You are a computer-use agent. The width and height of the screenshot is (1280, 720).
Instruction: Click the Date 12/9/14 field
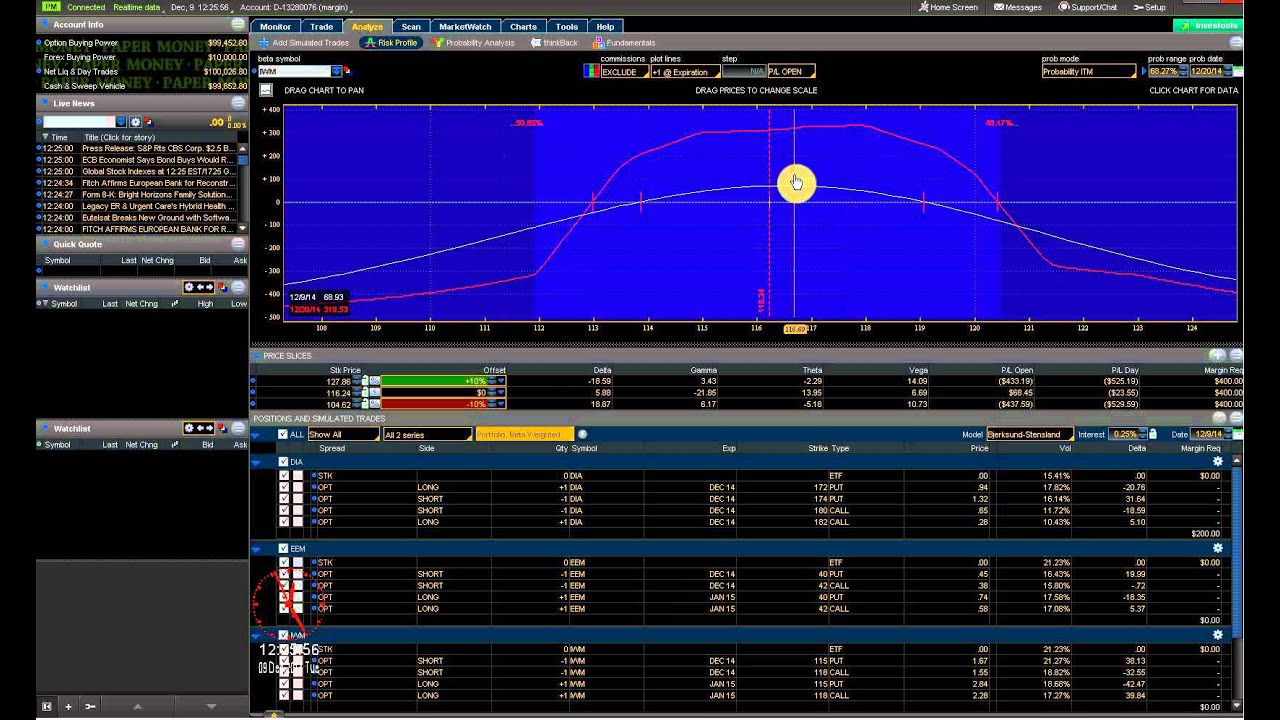click(1209, 434)
